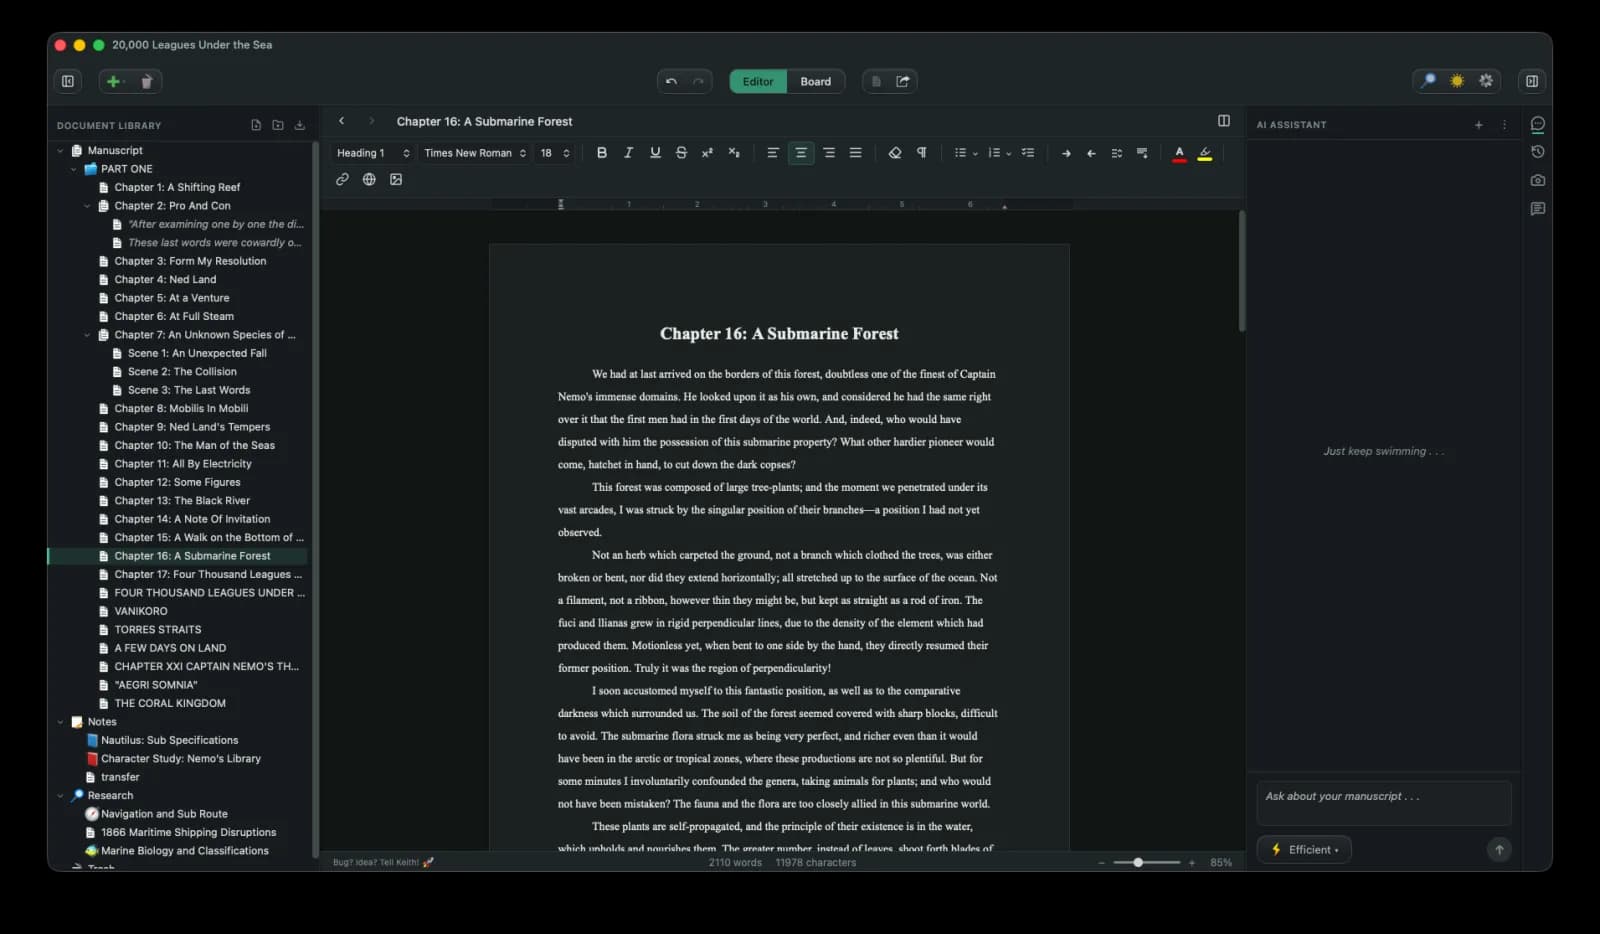This screenshot has width=1600, height=934.
Task: Set text alignment to right
Action: click(x=829, y=153)
